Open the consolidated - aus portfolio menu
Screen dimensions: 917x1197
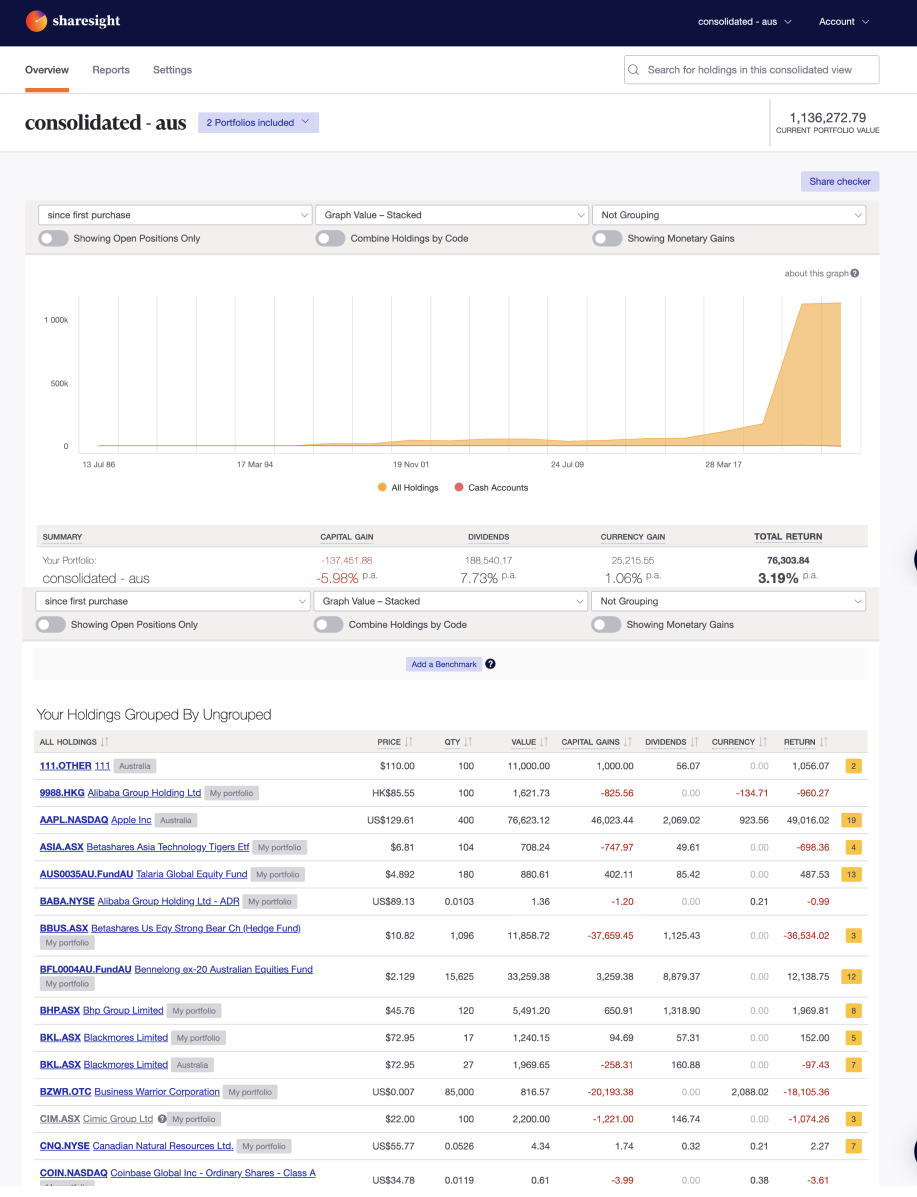(744, 21)
